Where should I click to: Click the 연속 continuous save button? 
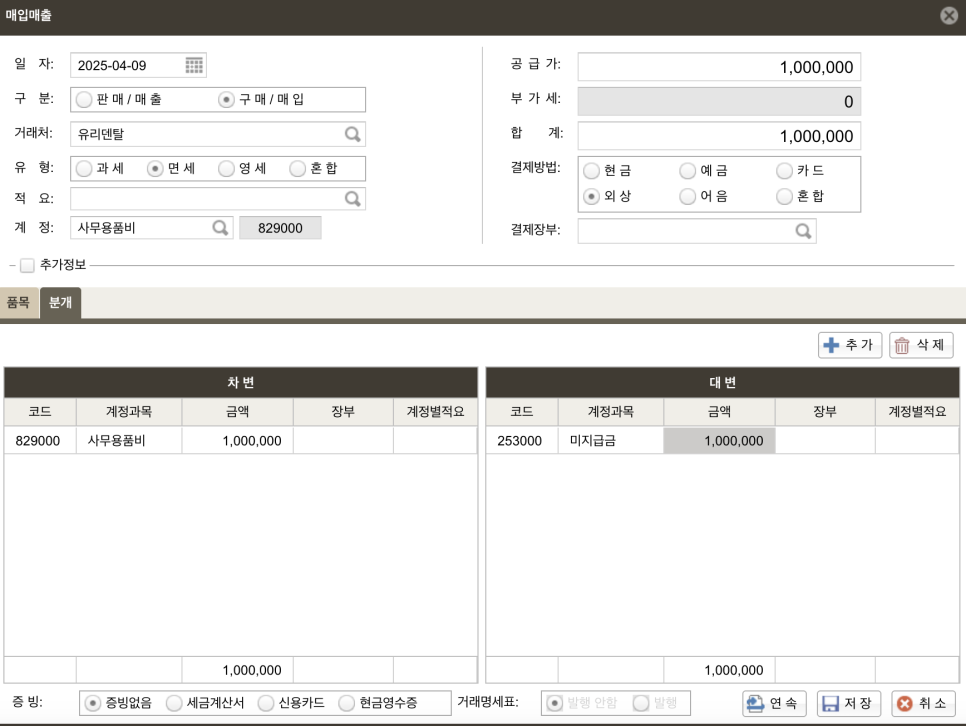tap(774, 704)
